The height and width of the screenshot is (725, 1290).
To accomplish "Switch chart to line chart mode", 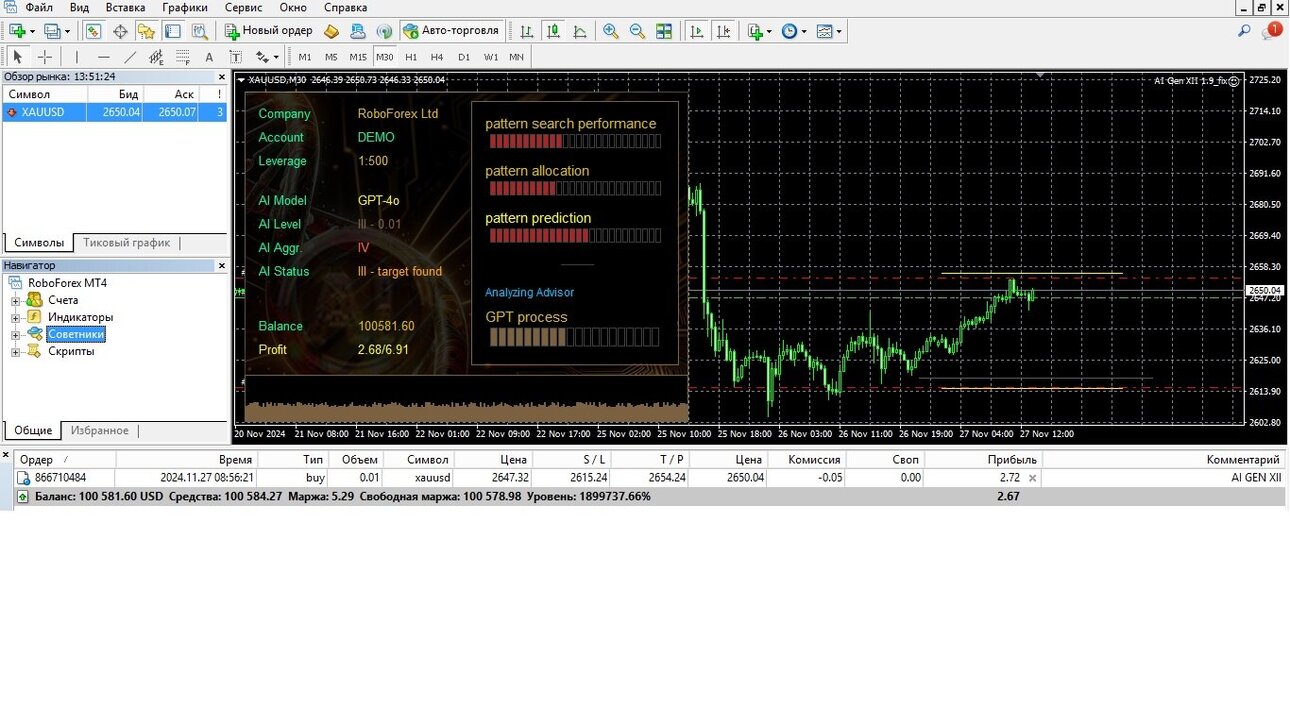I will click(580, 31).
